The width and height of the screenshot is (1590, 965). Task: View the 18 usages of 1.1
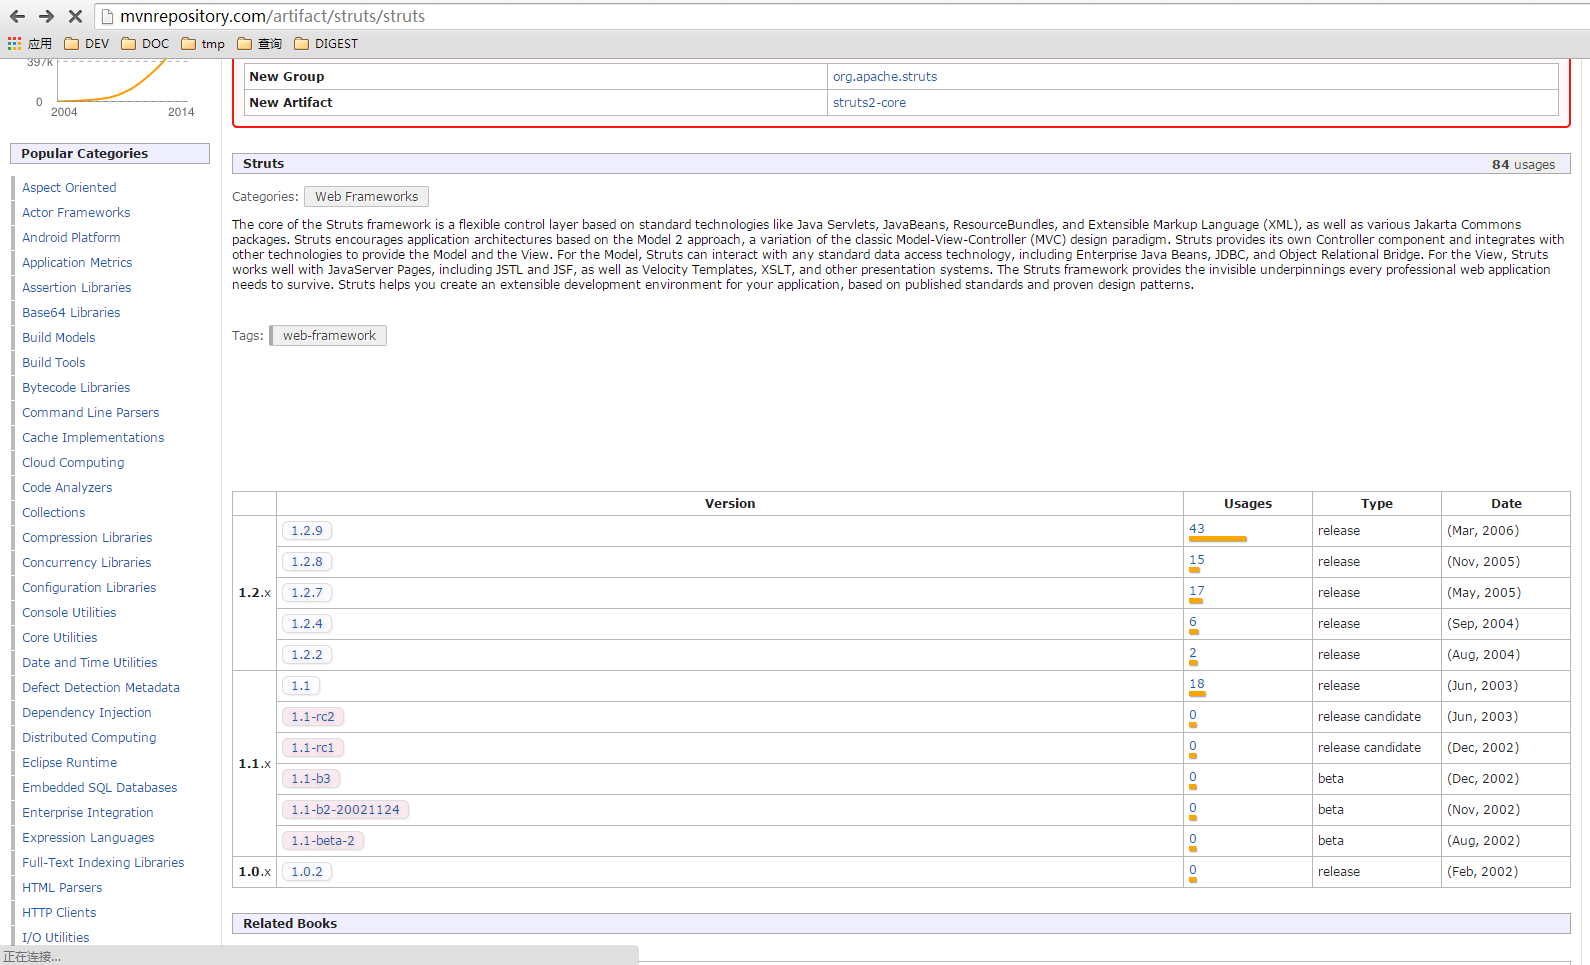tap(1197, 684)
